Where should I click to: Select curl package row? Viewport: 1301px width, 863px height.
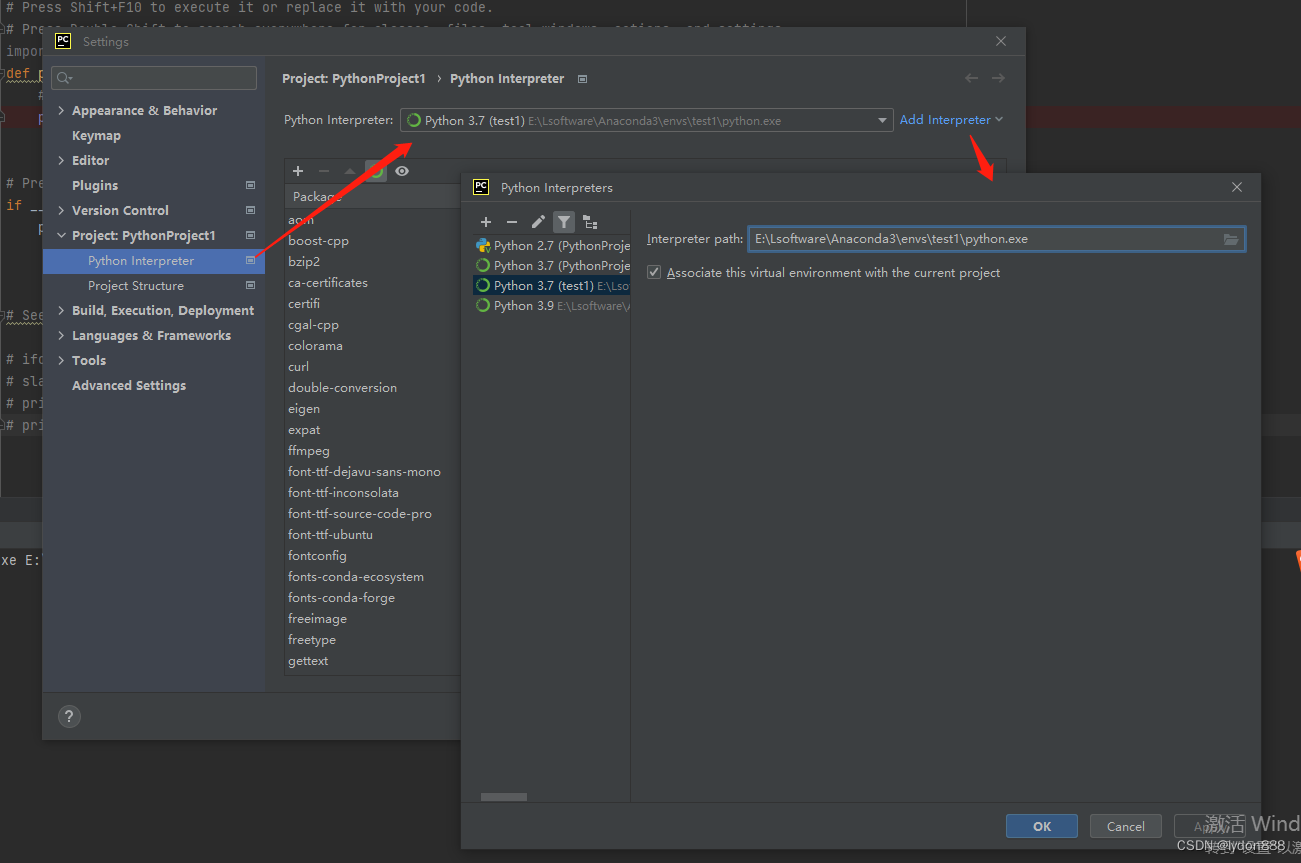click(373, 367)
